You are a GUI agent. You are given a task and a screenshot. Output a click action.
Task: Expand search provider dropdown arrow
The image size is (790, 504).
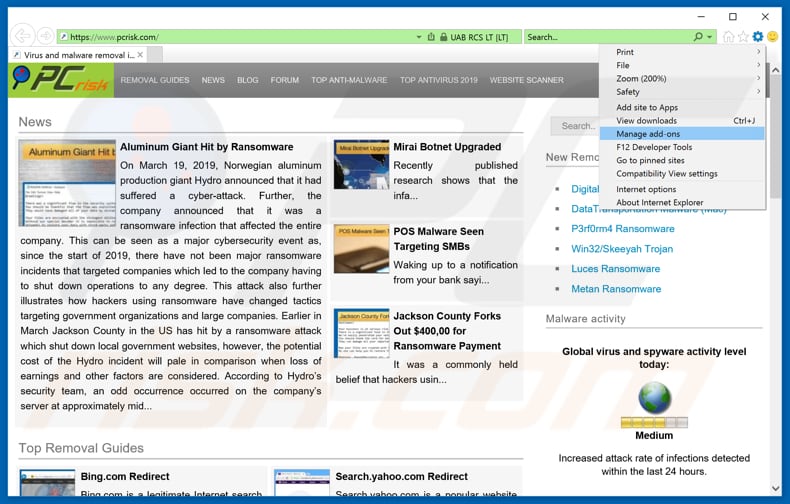click(709, 37)
